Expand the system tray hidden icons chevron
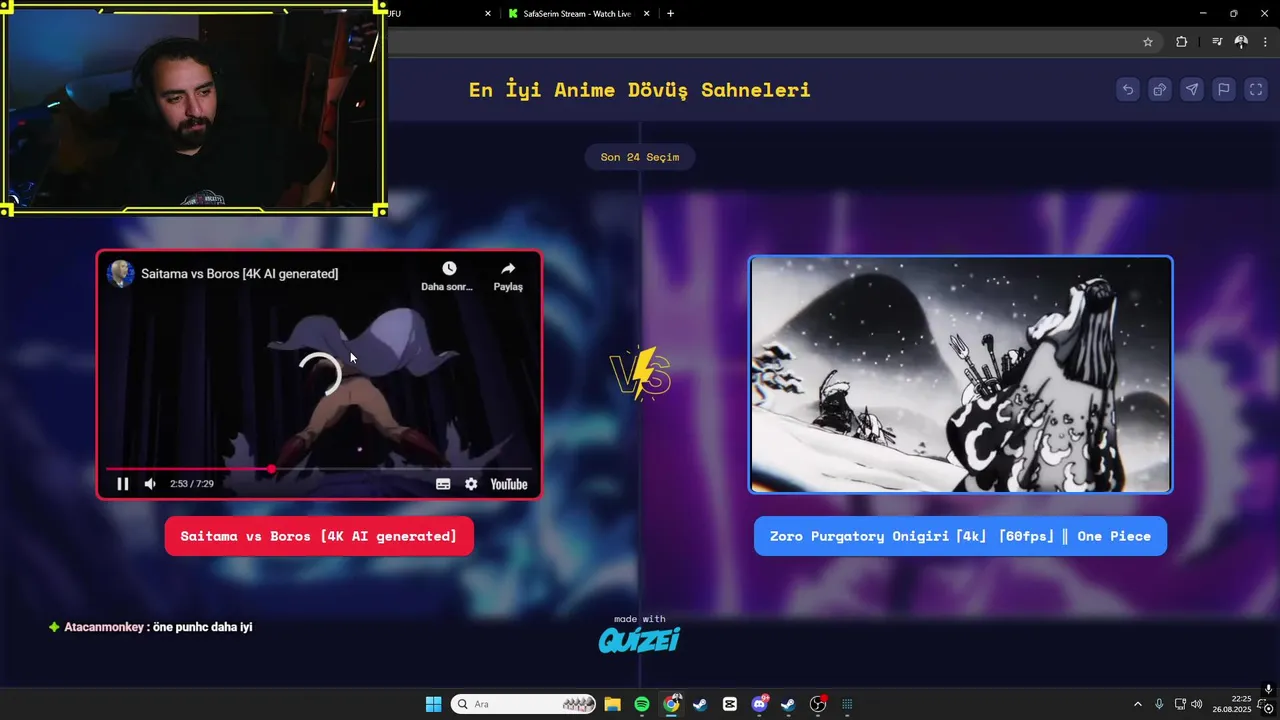Screen dimensions: 1280x720 pyautogui.click(x=1137, y=704)
